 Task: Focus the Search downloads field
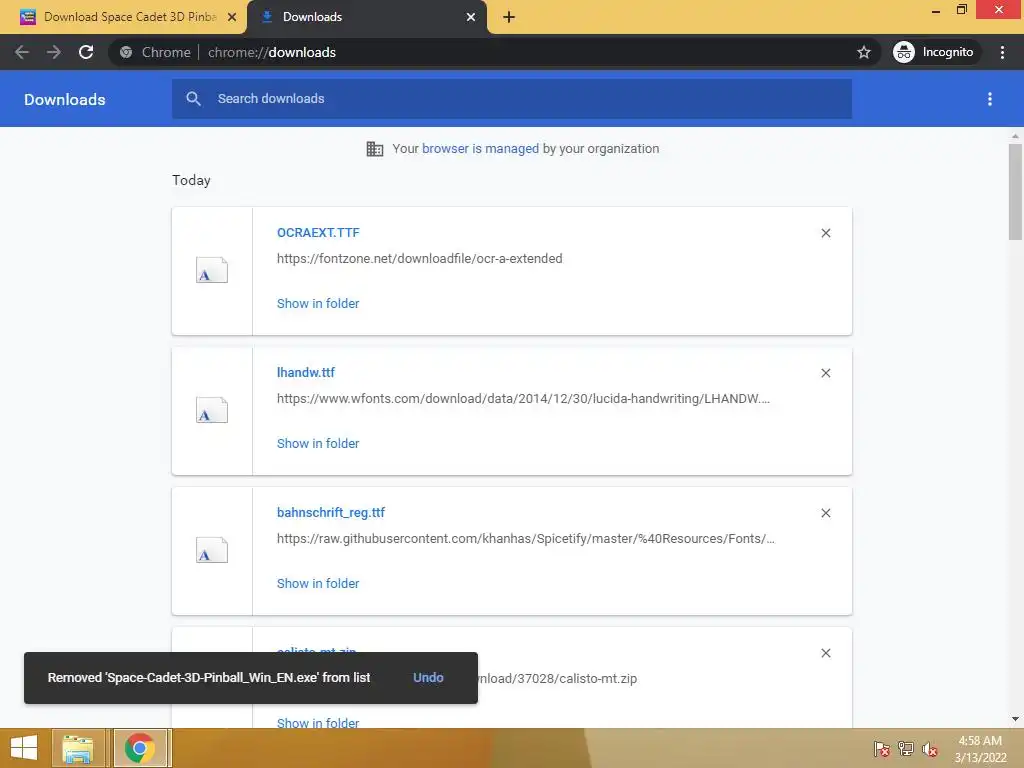[512, 99]
